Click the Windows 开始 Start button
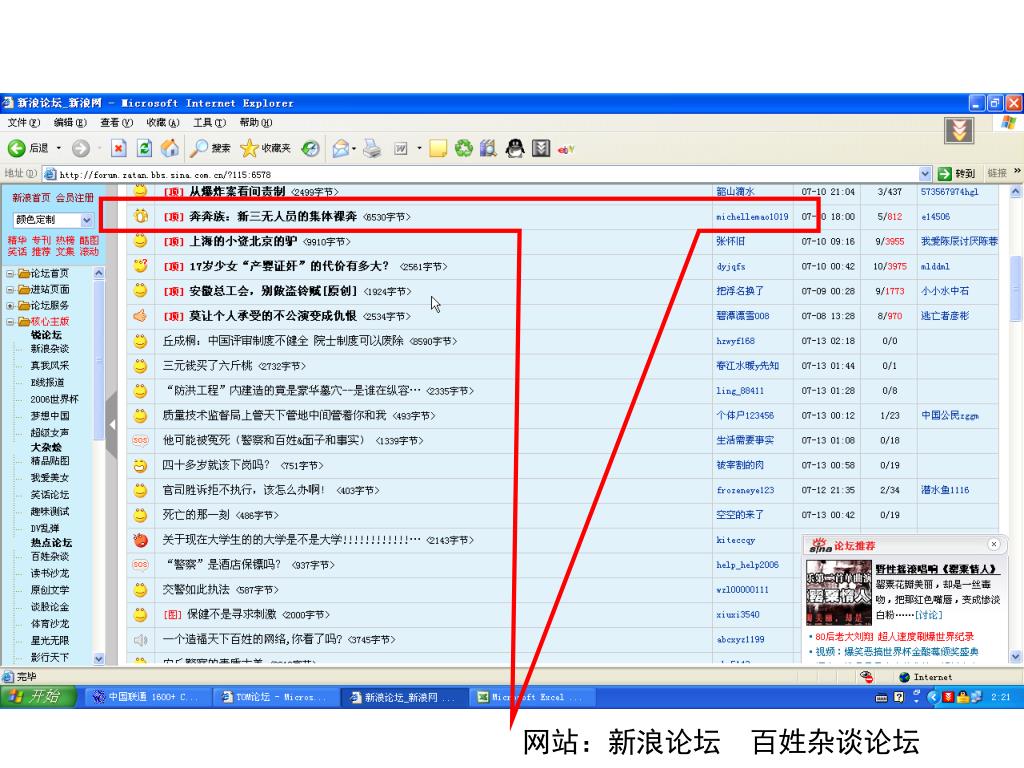The image size is (1024, 768). coord(37,697)
